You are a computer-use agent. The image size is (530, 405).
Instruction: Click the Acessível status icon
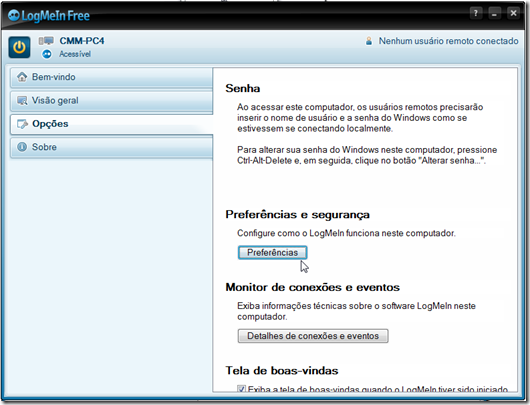(x=47, y=54)
